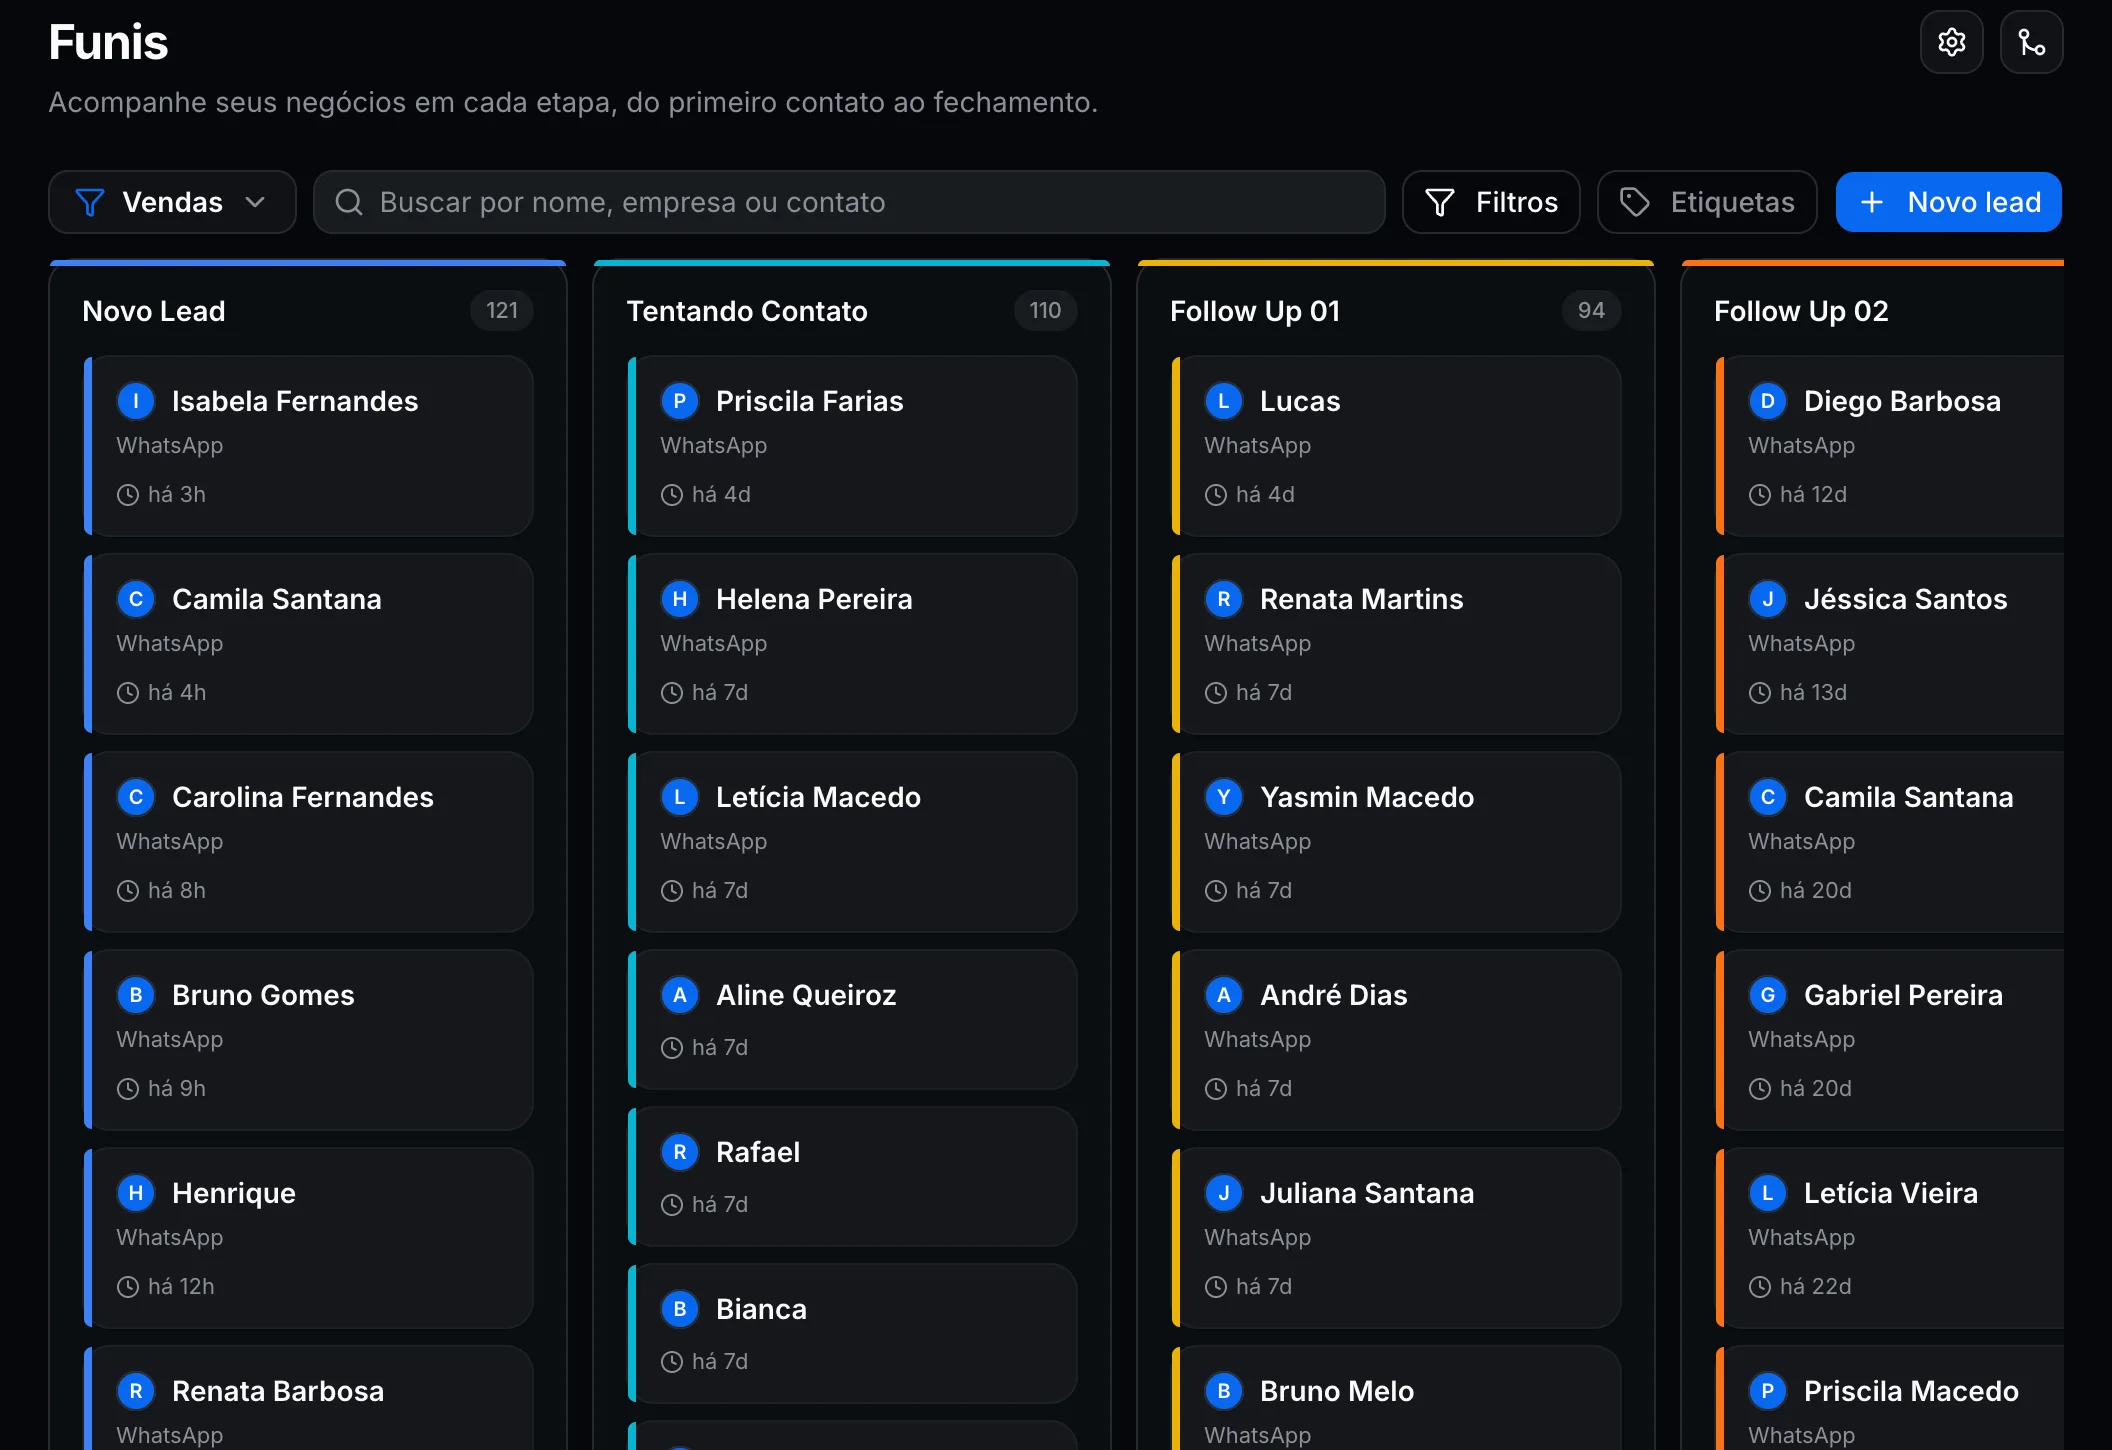2112x1450 pixels.
Task: Open the Vendas funnel dropdown
Action: coord(172,202)
